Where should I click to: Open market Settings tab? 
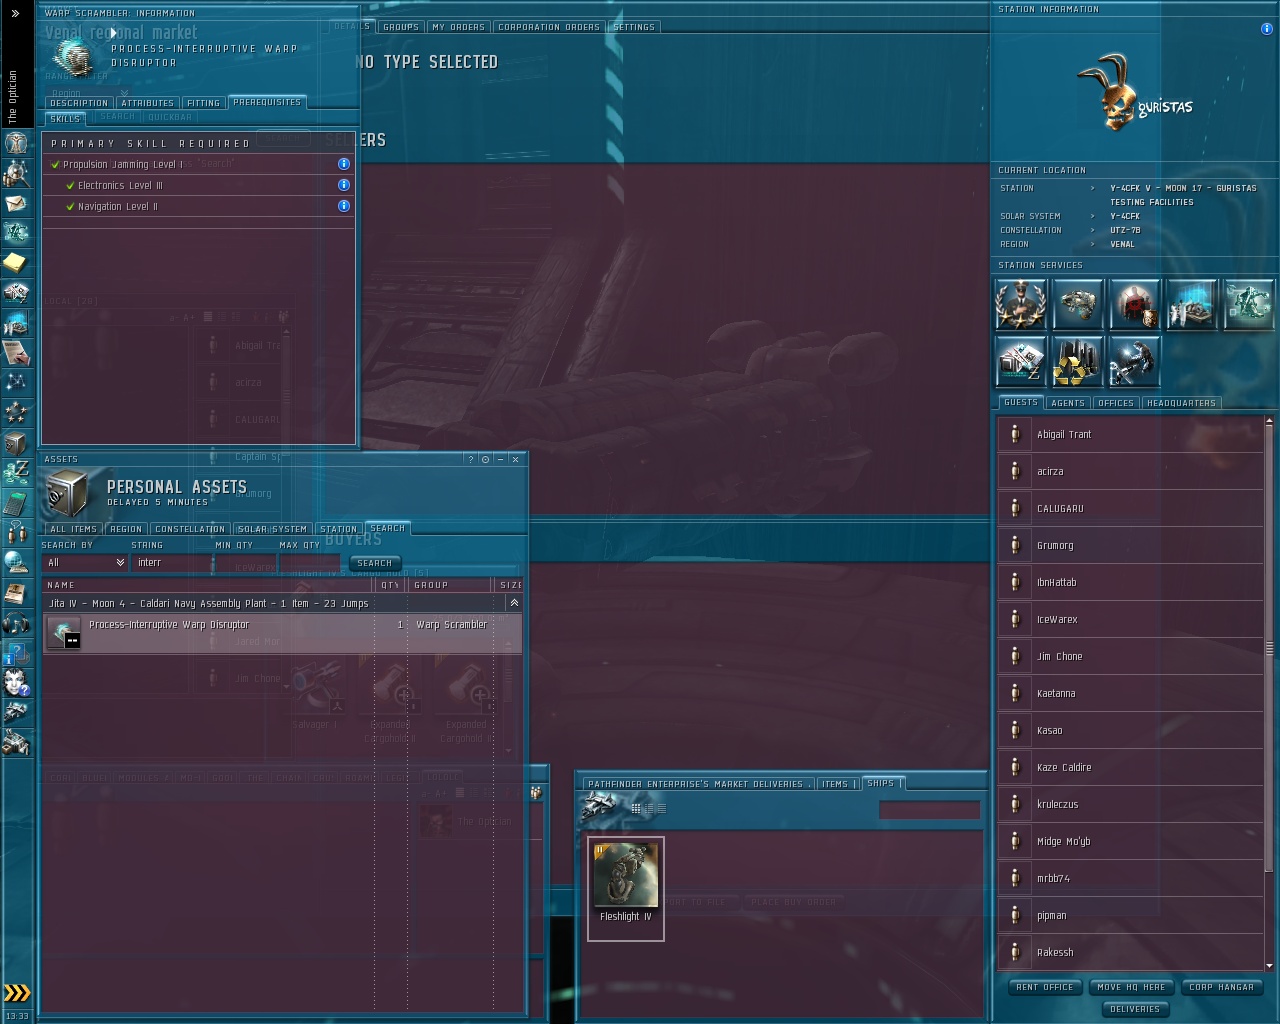click(634, 27)
